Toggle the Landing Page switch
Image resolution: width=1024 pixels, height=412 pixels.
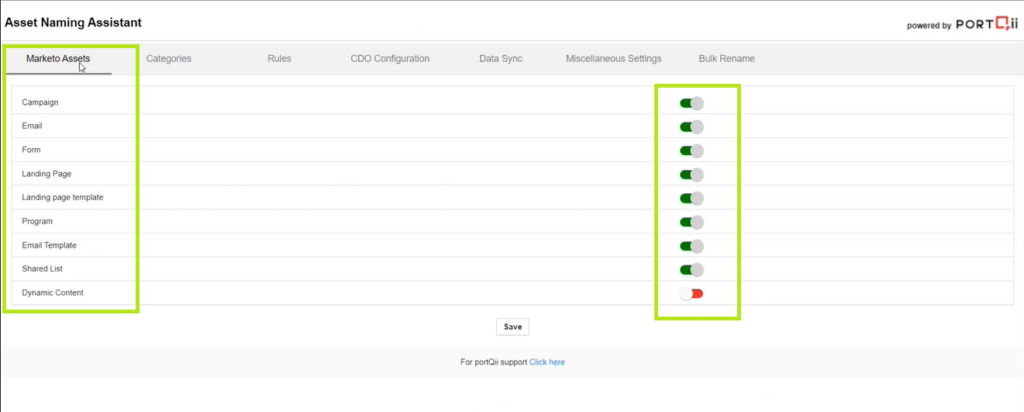click(x=692, y=175)
